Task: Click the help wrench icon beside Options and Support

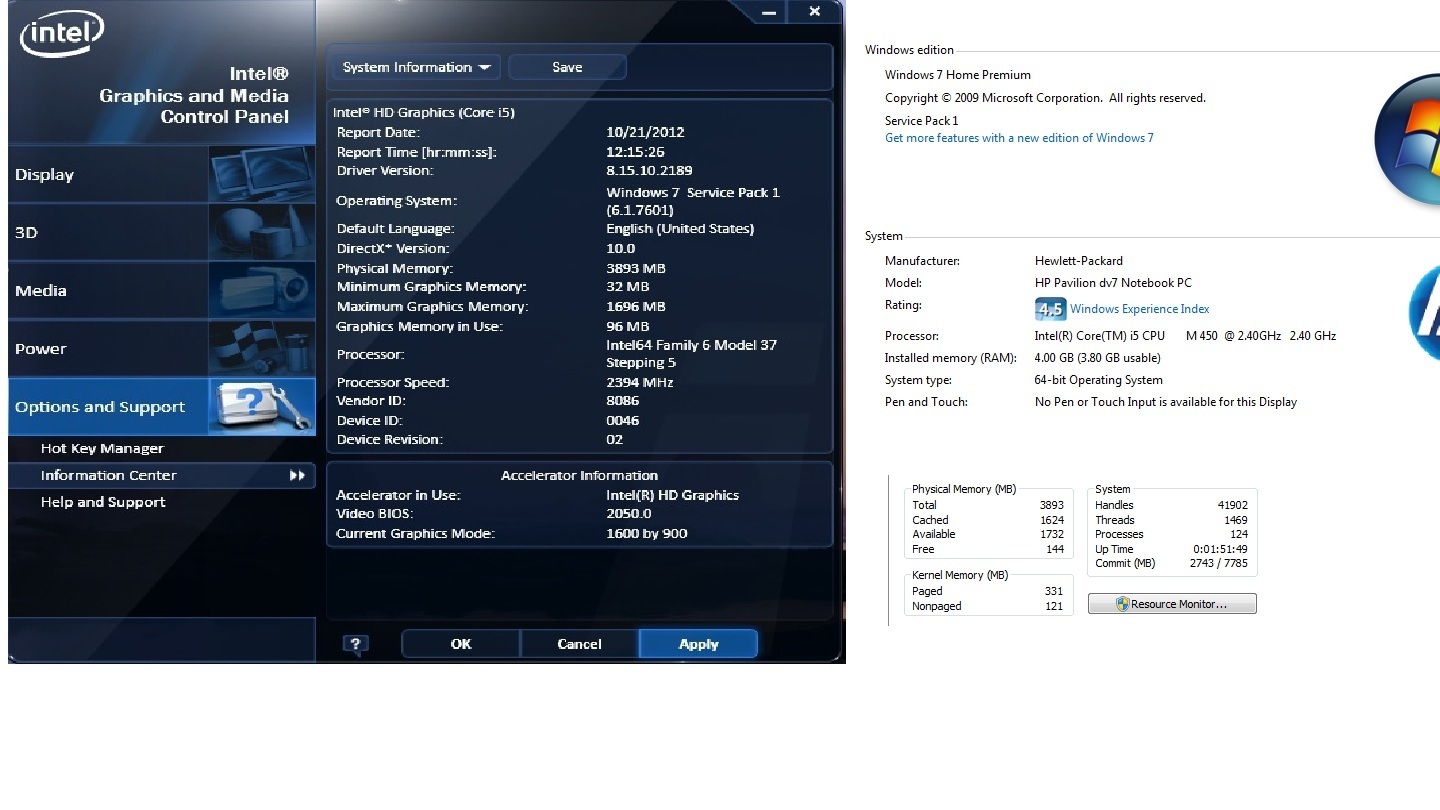Action: tap(262, 406)
